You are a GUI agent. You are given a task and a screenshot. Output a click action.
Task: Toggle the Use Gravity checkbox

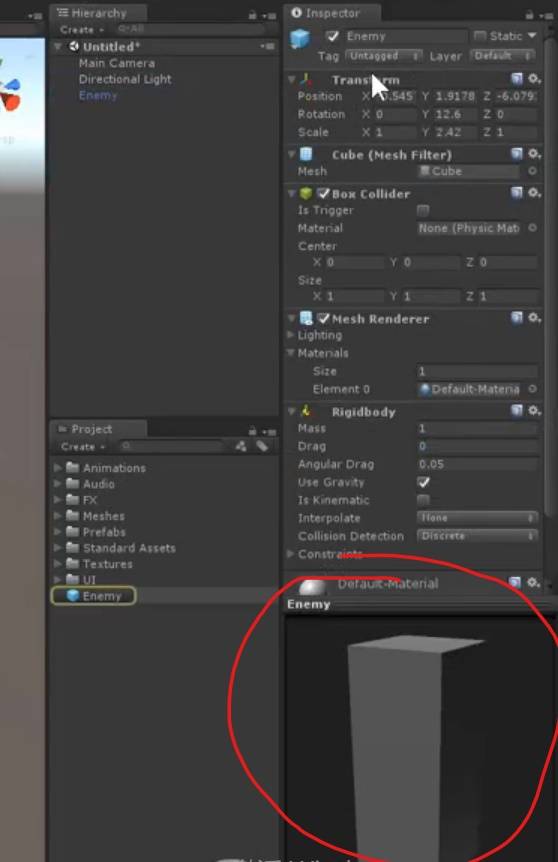click(x=423, y=482)
